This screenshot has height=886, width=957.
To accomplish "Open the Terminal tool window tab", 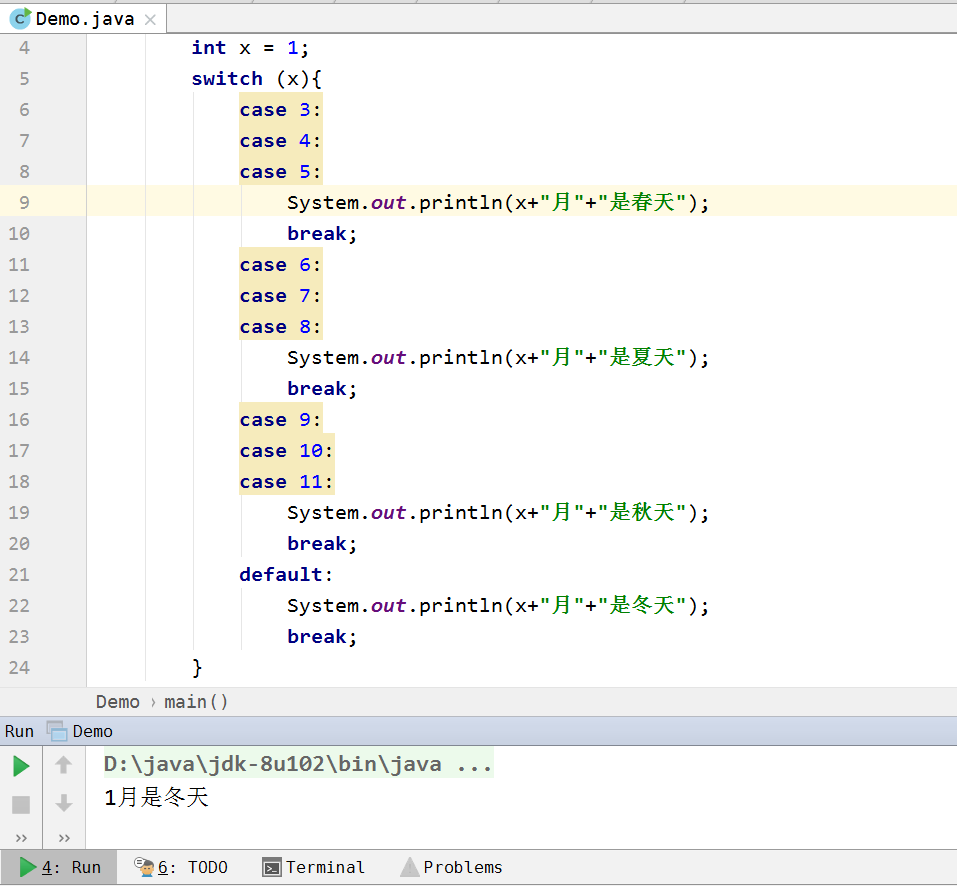I will (x=313, y=867).
